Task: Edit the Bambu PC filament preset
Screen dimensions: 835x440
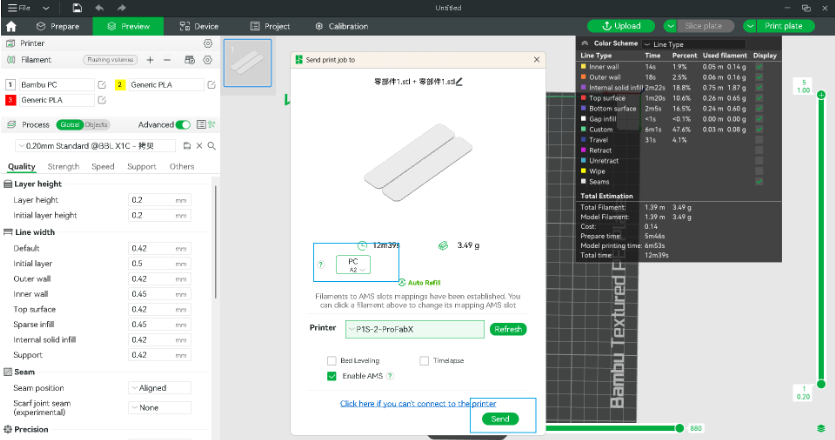Action: 102,85
